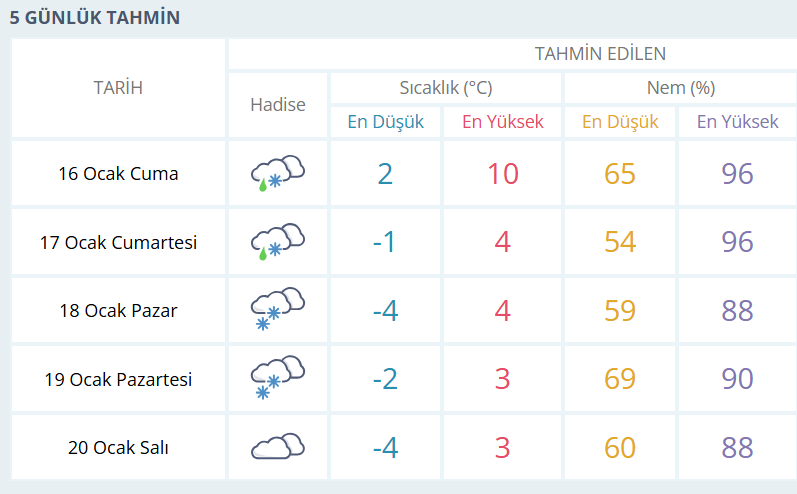Screen dimensions: 797x494
Task: Select the 16 Ocak Cuma date cell
Action: (x=118, y=173)
